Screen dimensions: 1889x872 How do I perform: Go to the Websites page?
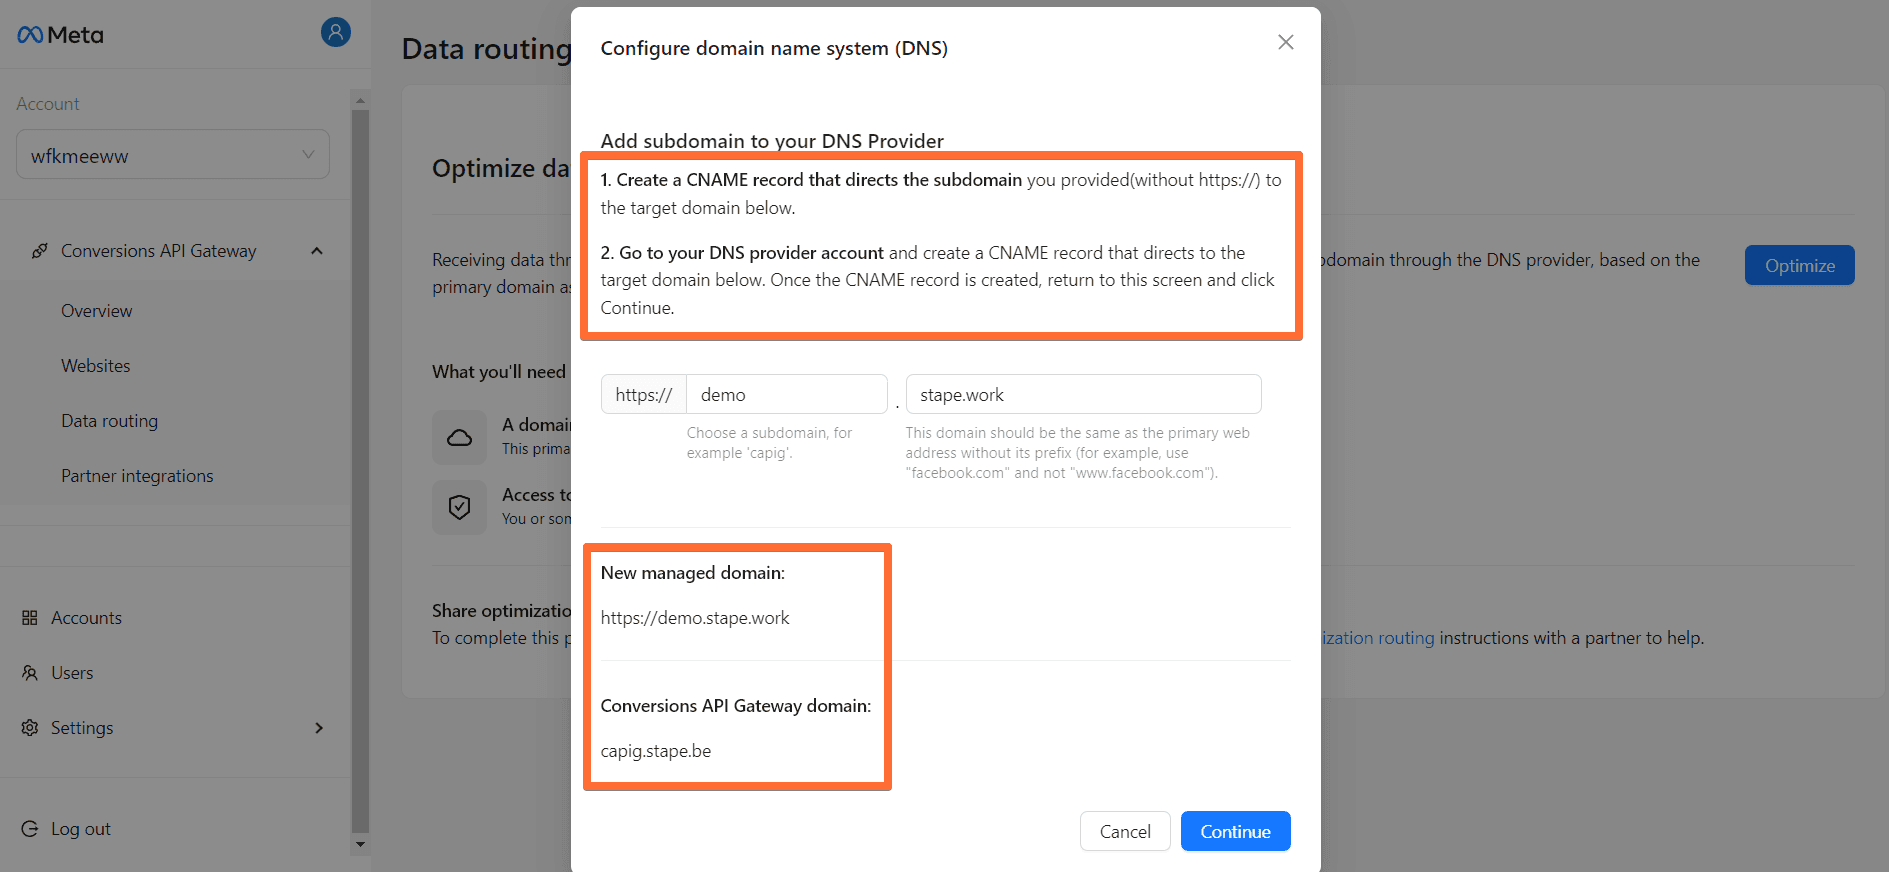coord(96,366)
